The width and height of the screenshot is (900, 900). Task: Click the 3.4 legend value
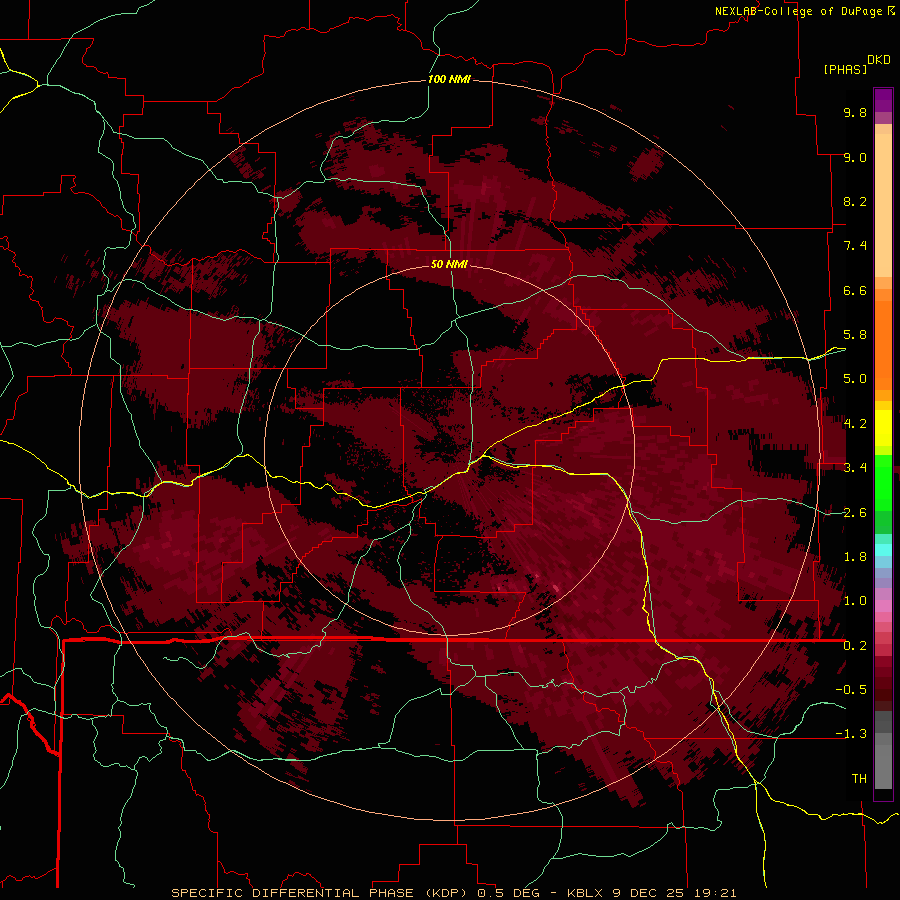click(855, 468)
